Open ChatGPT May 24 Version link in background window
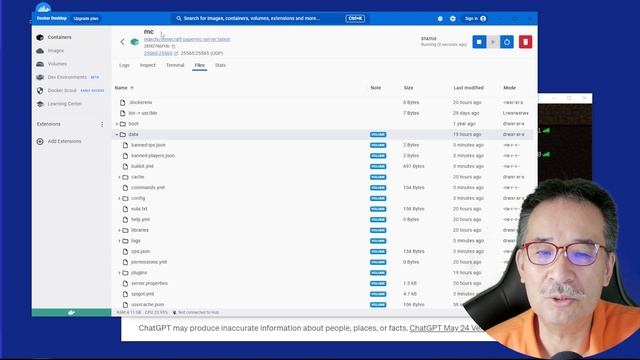640x360 pixels. (x=447, y=328)
